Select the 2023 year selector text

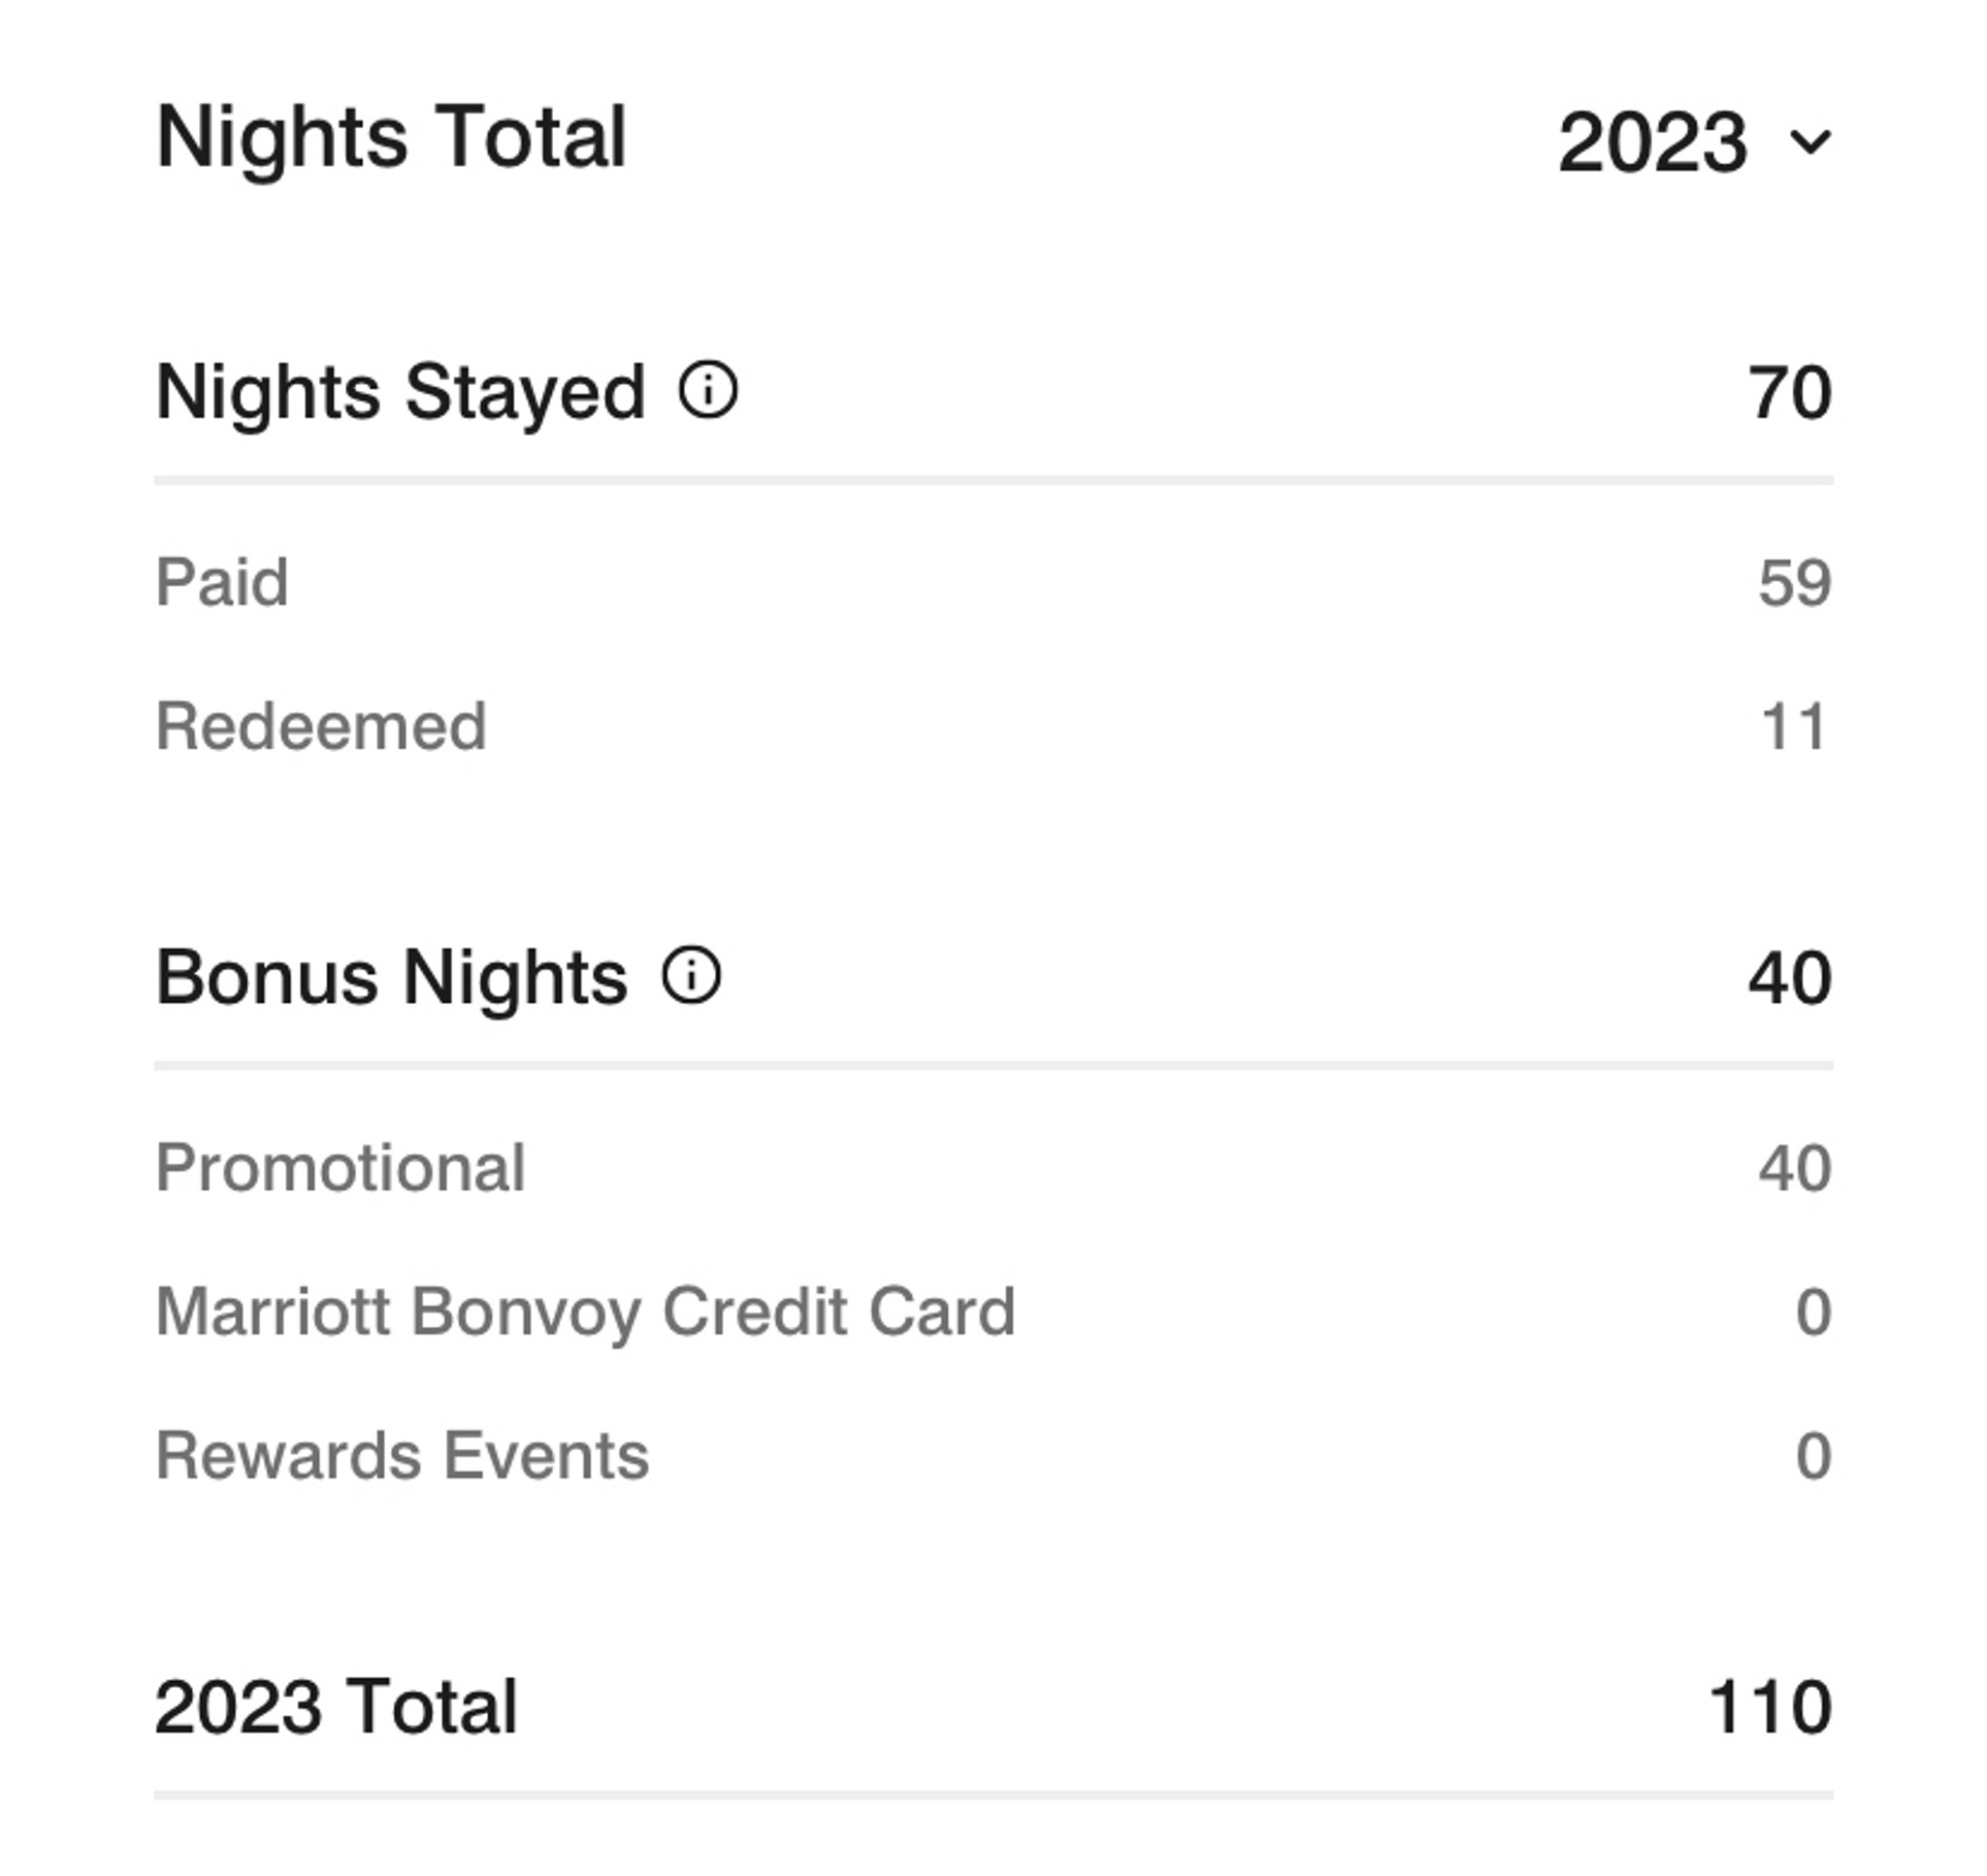coord(1653,142)
